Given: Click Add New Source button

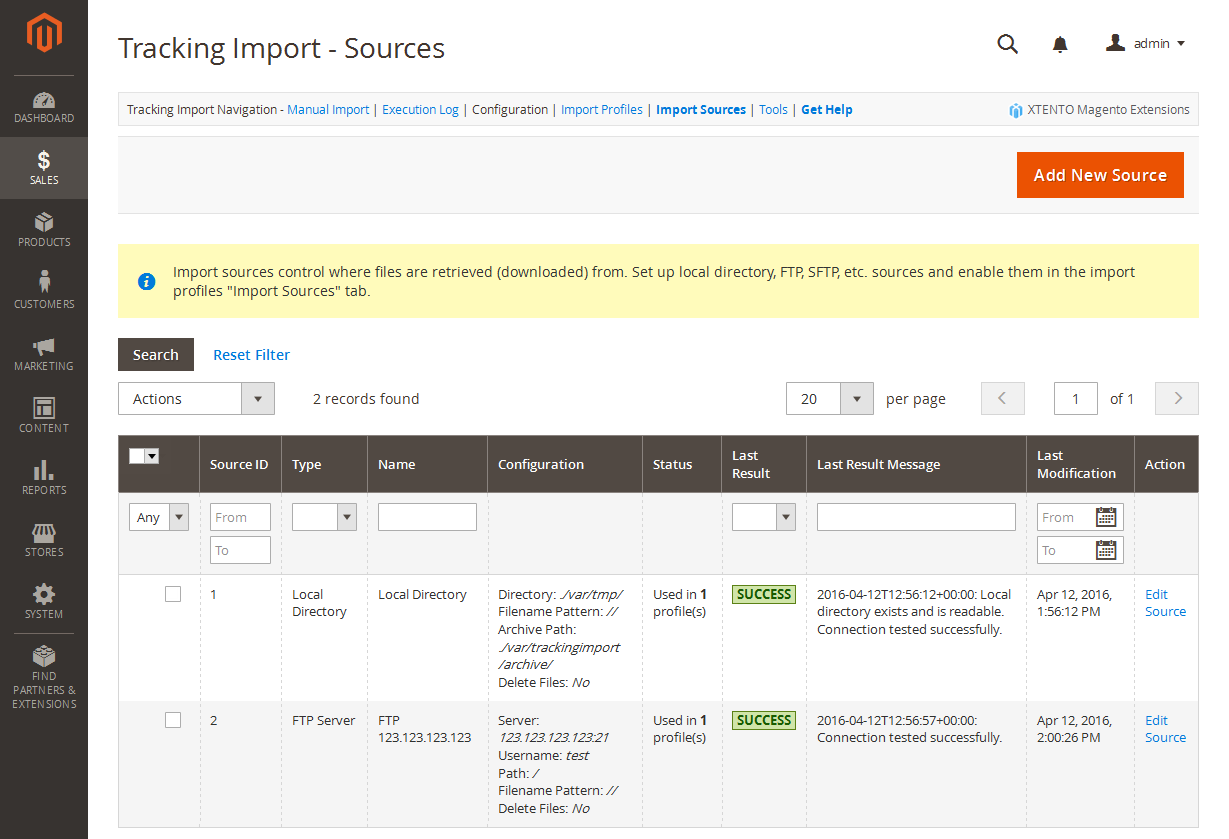Looking at the screenshot, I should click(x=1100, y=175).
